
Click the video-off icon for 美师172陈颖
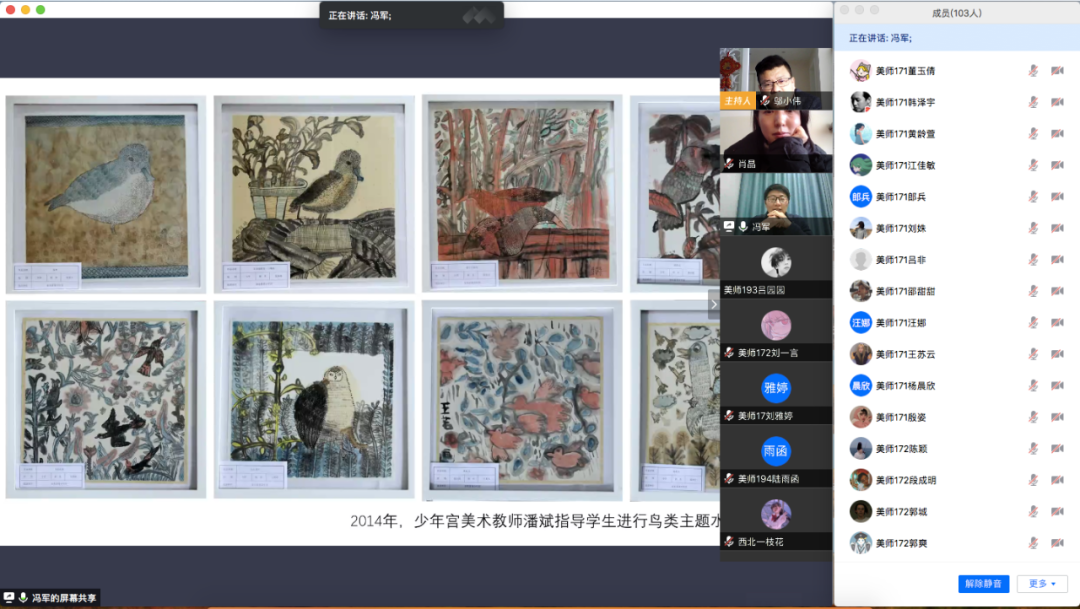coord(1057,449)
